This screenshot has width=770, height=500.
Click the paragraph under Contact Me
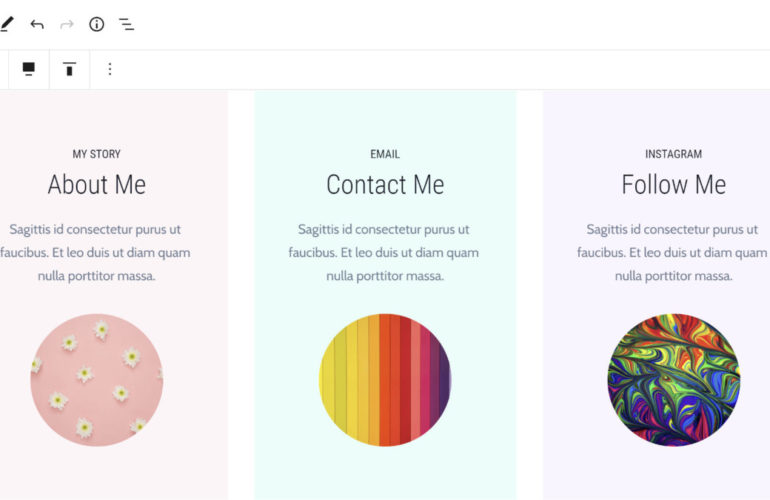tap(385, 252)
